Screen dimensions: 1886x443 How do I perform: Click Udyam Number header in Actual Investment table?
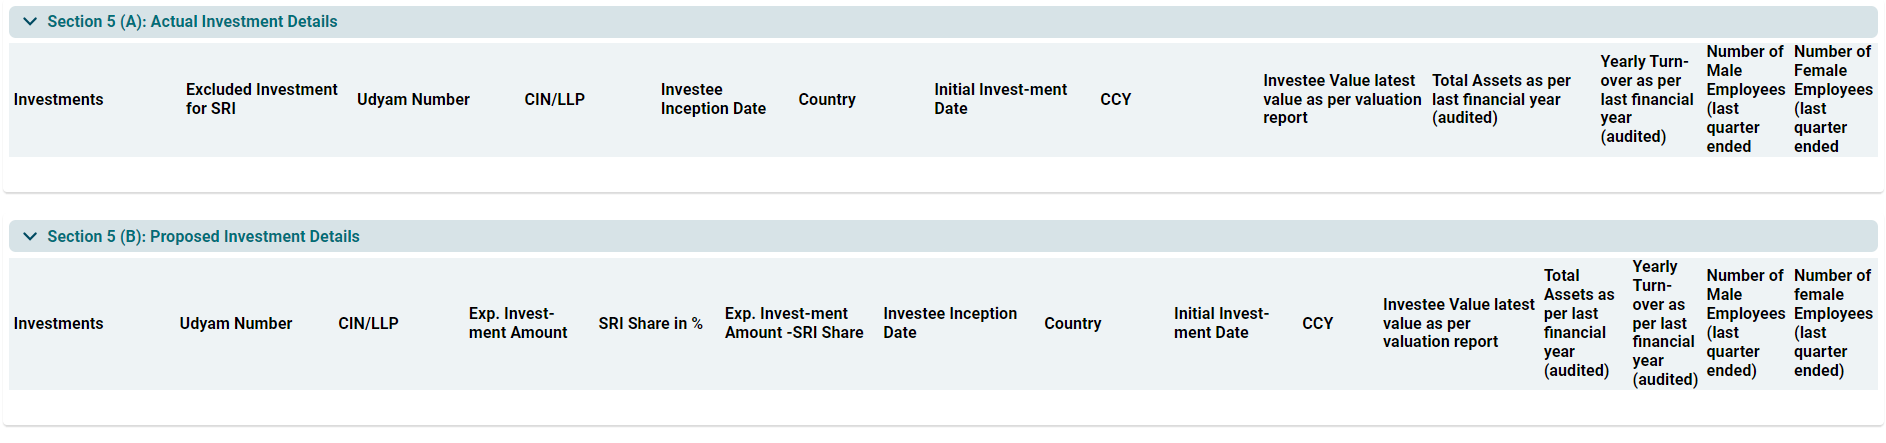point(413,99)
